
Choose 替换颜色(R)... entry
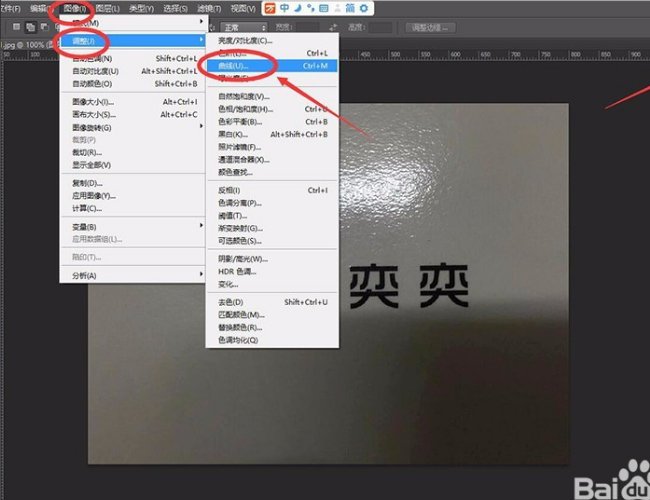pos(272,328)
